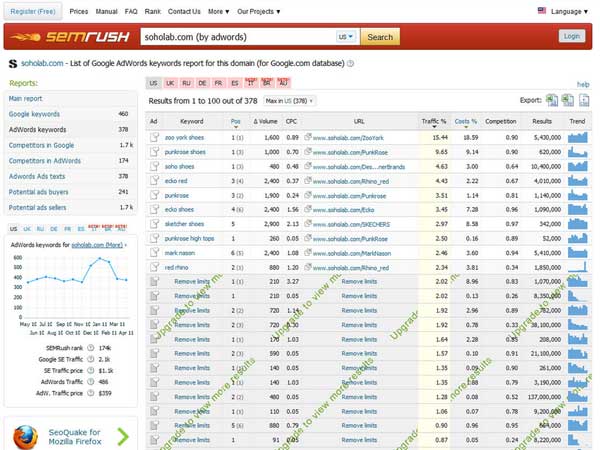Open the ad preview icon for ecko red
The height and width of the screenshot is (450, 600).
click(x=154, y=181)
